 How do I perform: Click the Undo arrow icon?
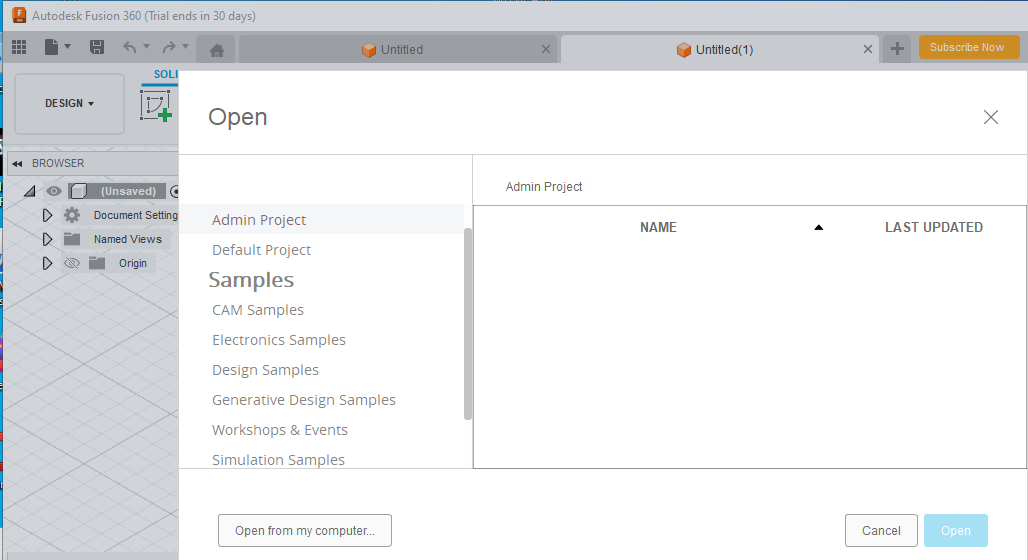(x=129, y=47)
